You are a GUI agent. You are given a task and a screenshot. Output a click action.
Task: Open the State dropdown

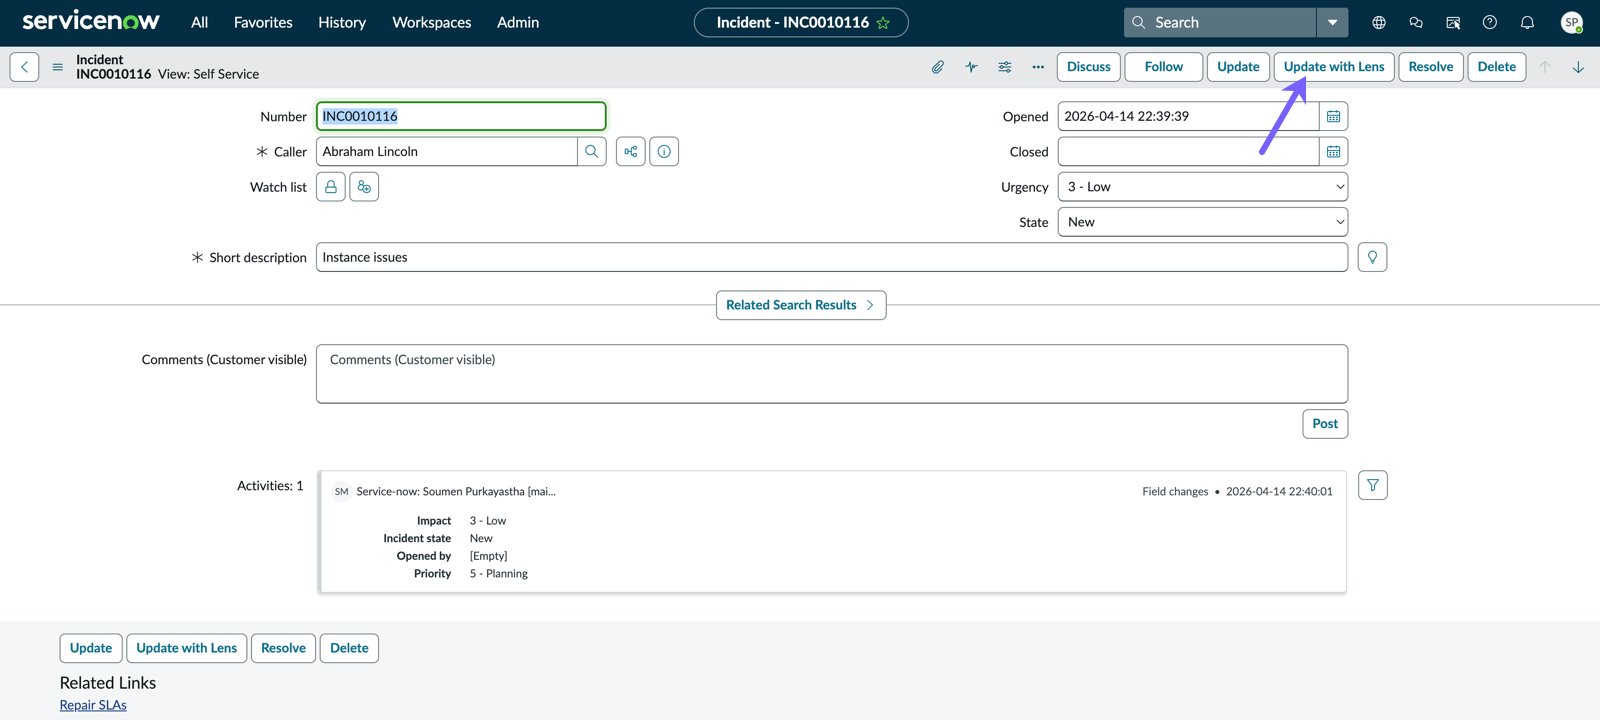(x=1203, y=222)
